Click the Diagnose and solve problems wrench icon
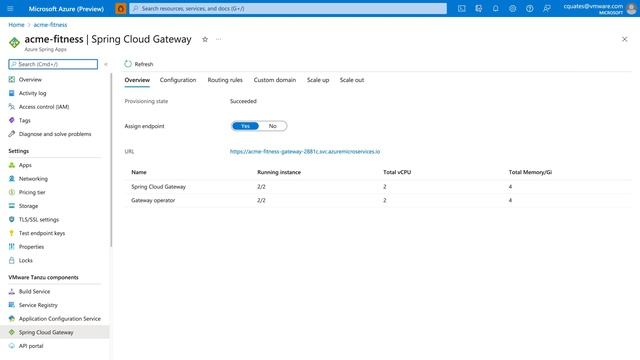640x360 pixels. [x=11, y=134]
